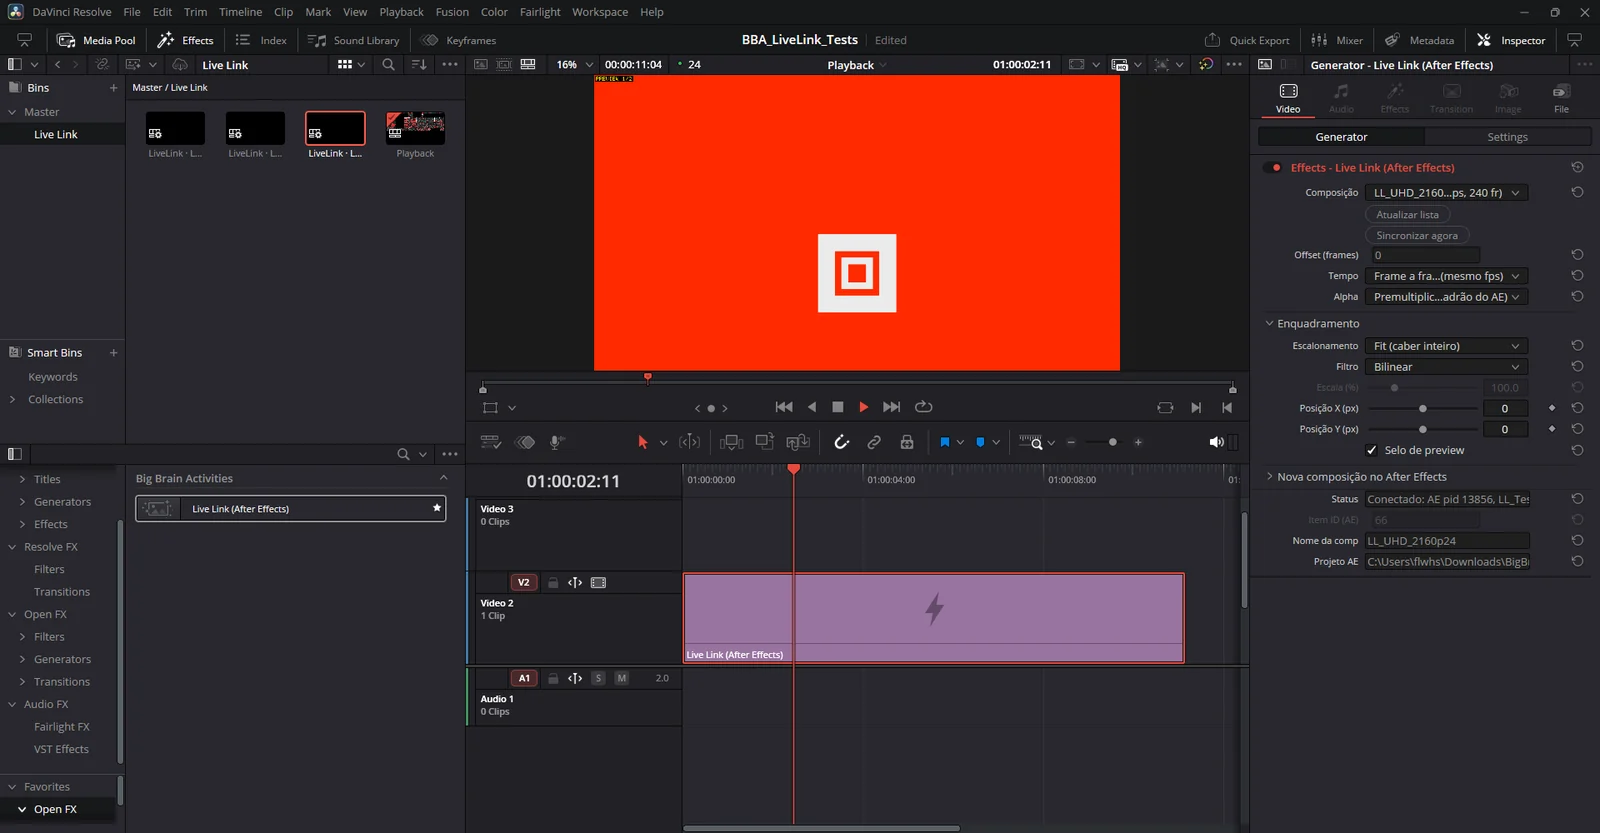Viewport: 1600px width, 833px height.
Task: Open the Mixer panel
Action: click(x=1337, y=40)
